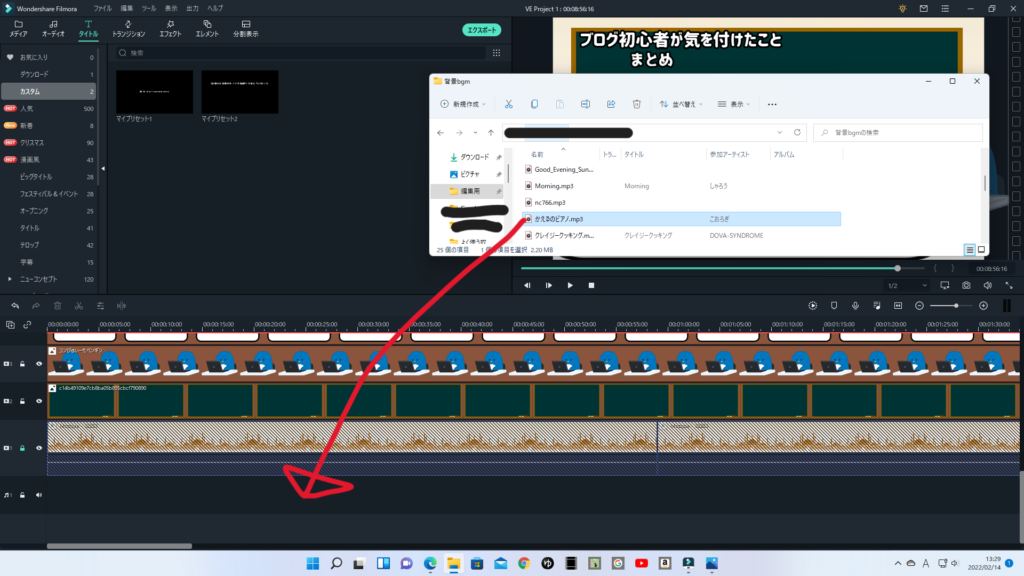This screenshot has height=576, width=1024.
Task: Click the title search field
Action: pos(300,53)
